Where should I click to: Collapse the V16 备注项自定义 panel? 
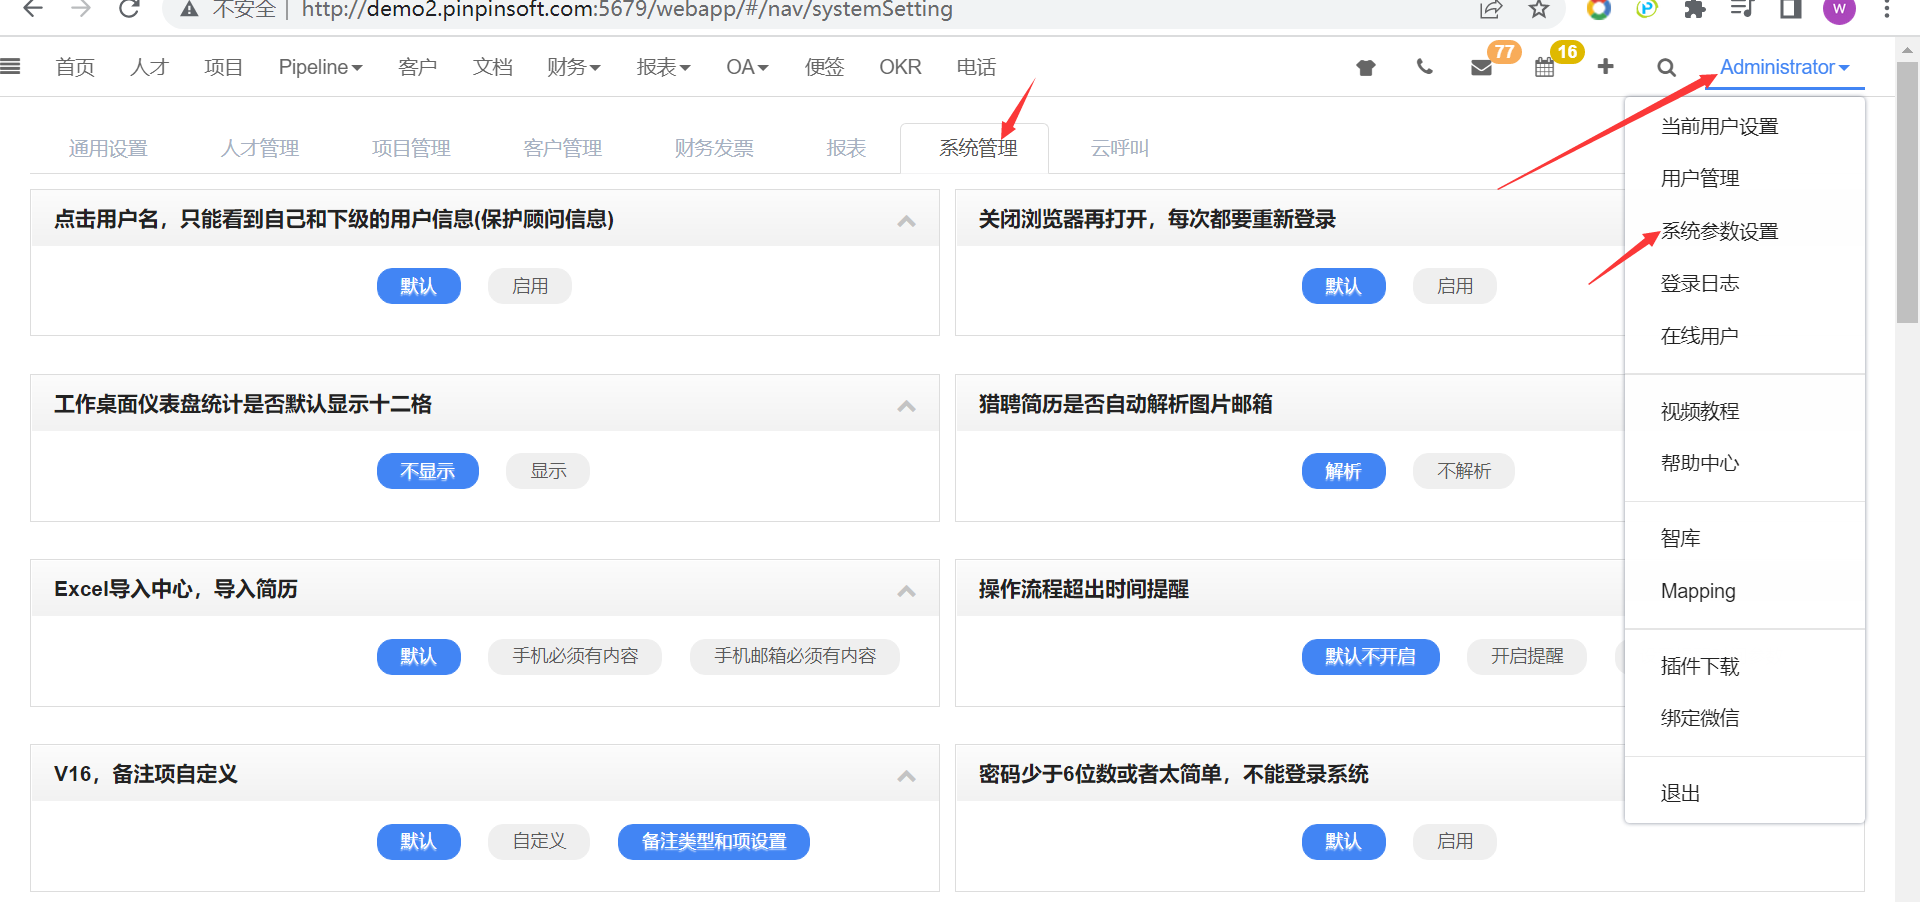point(906,776)
